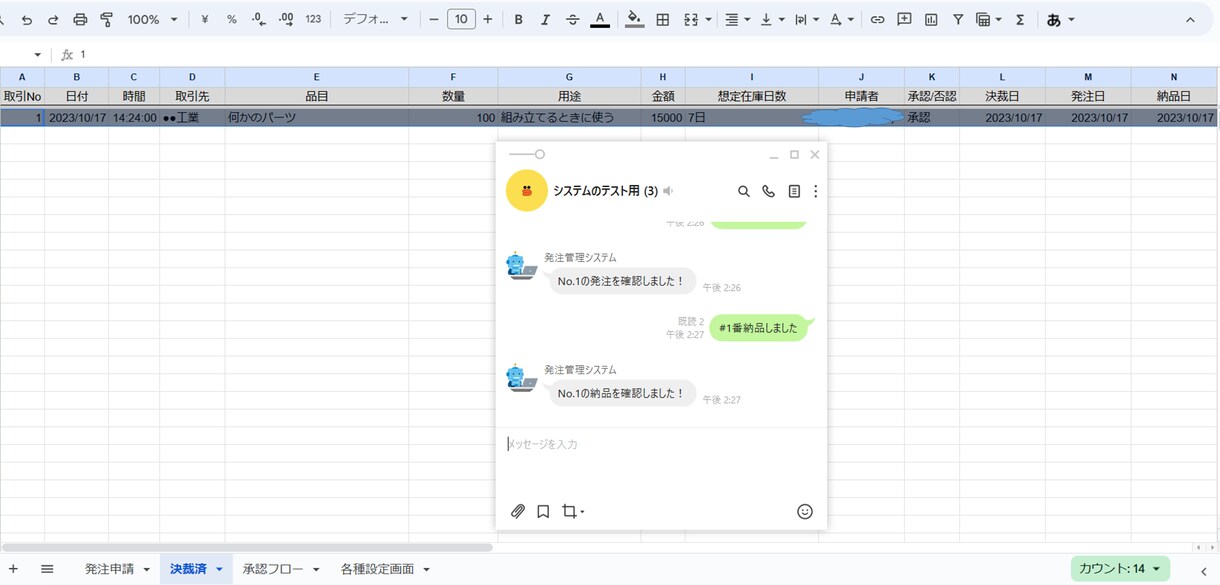Open text wrapping dropdown

[806, 19]
